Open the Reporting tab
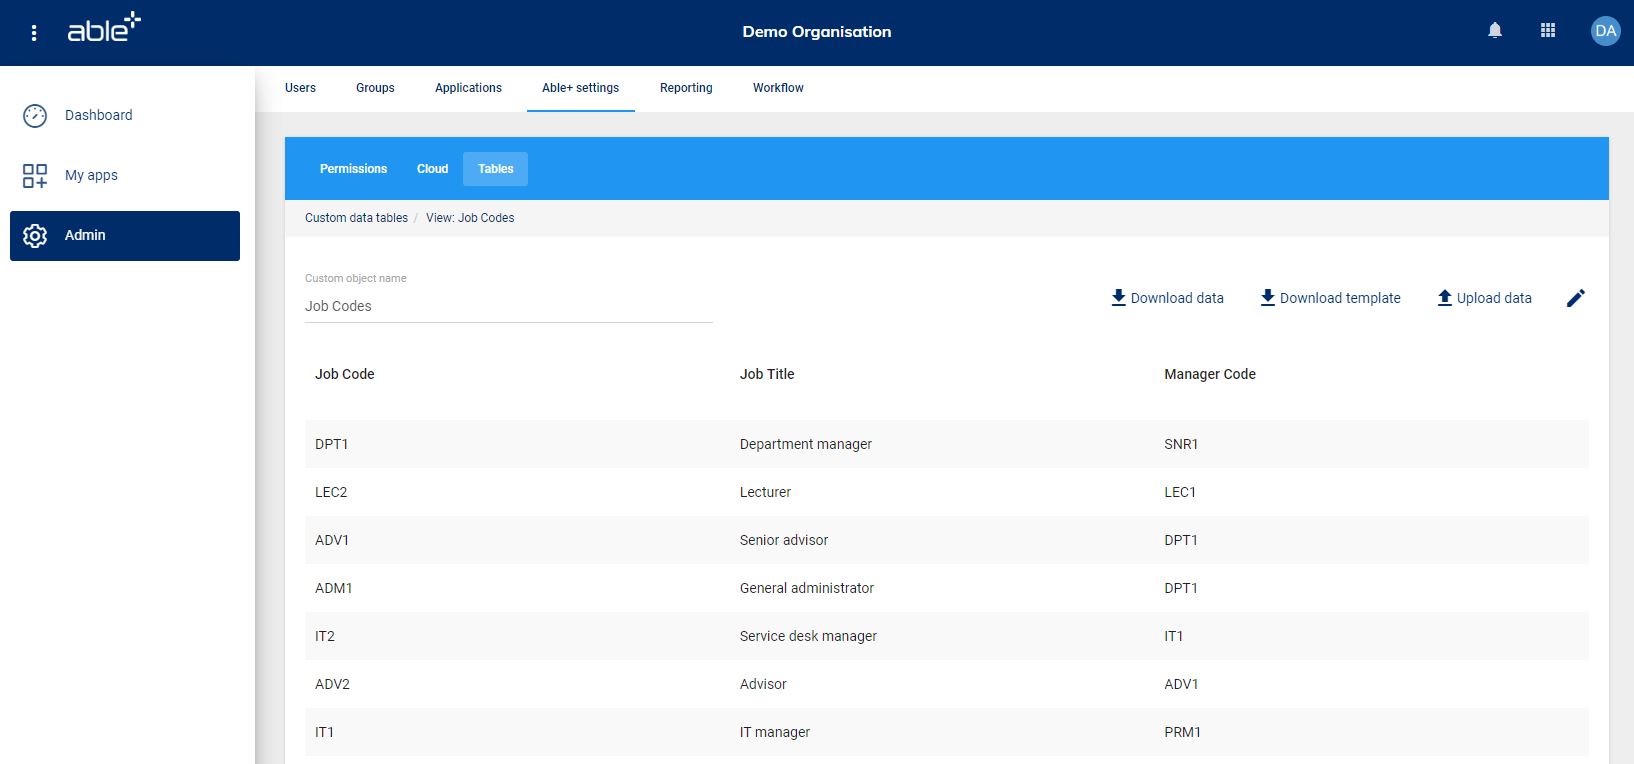The width and height of the screenshot is (1634, 764). [686, 88]
